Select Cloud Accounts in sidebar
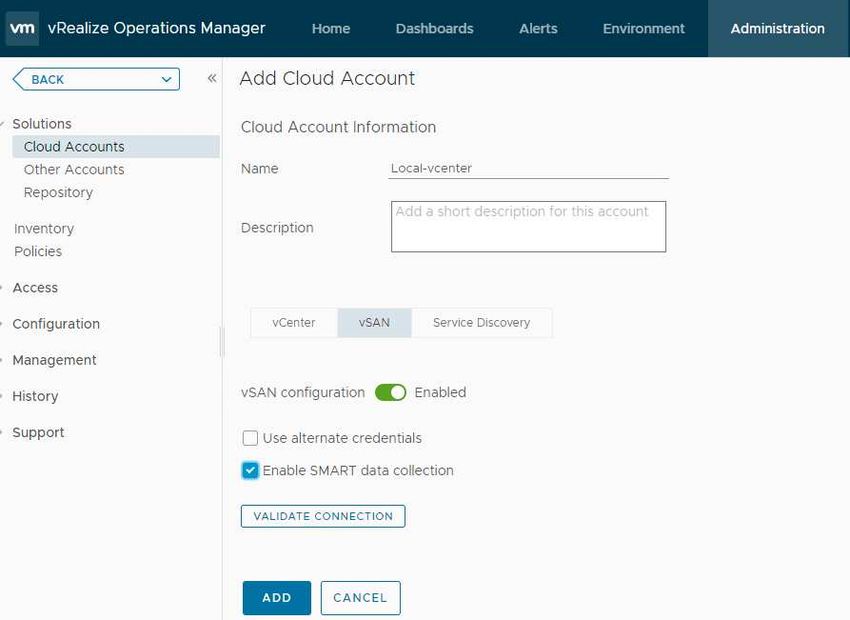This screenshot has height=620, width=850. pyautogui.click(x=116, y=146)
